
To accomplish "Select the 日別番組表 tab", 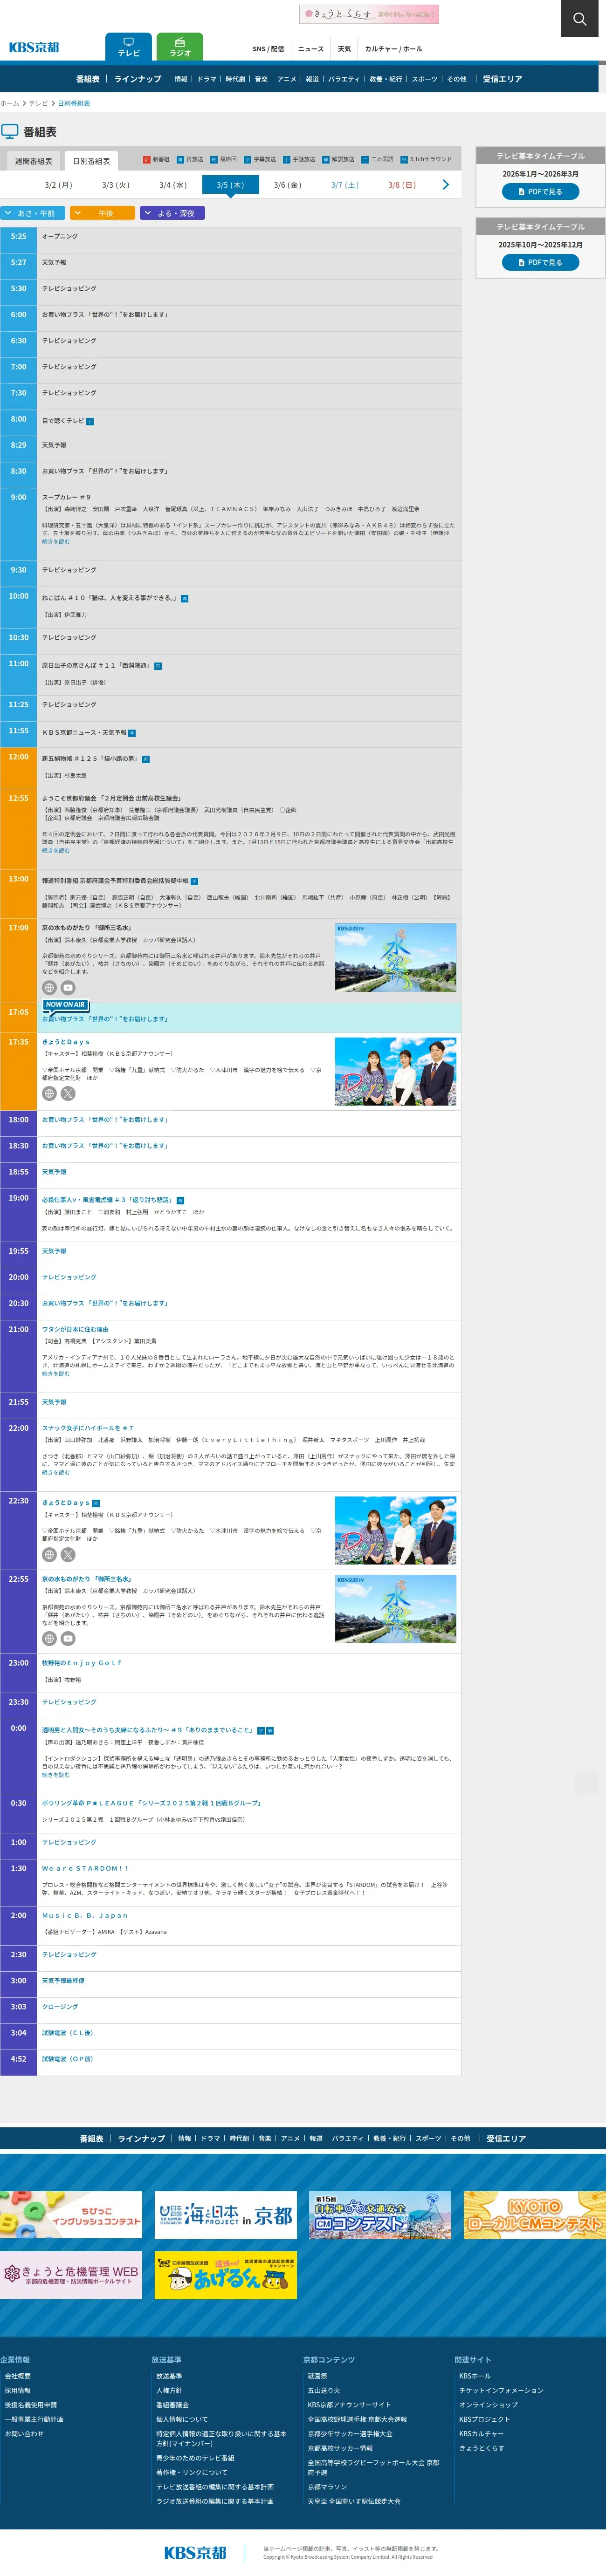I will point(91,161).
